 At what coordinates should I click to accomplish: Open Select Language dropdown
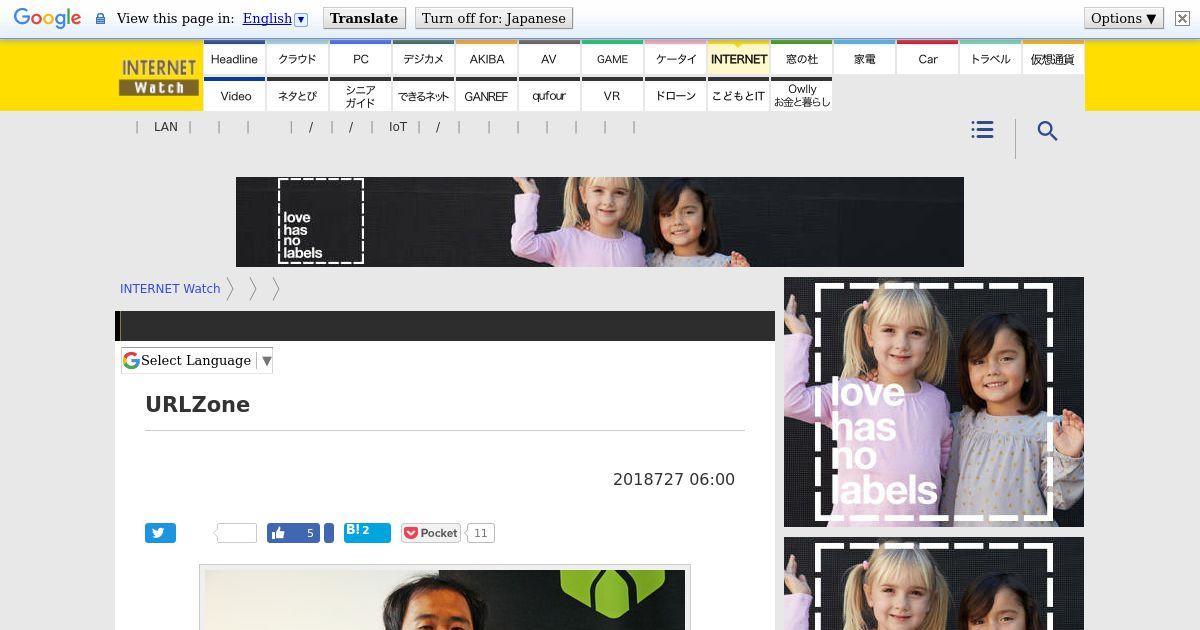coord(197,361)
